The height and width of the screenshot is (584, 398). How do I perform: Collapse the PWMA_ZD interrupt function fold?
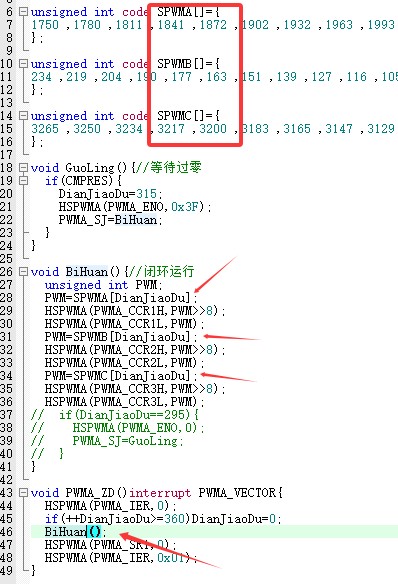point(23,493)
